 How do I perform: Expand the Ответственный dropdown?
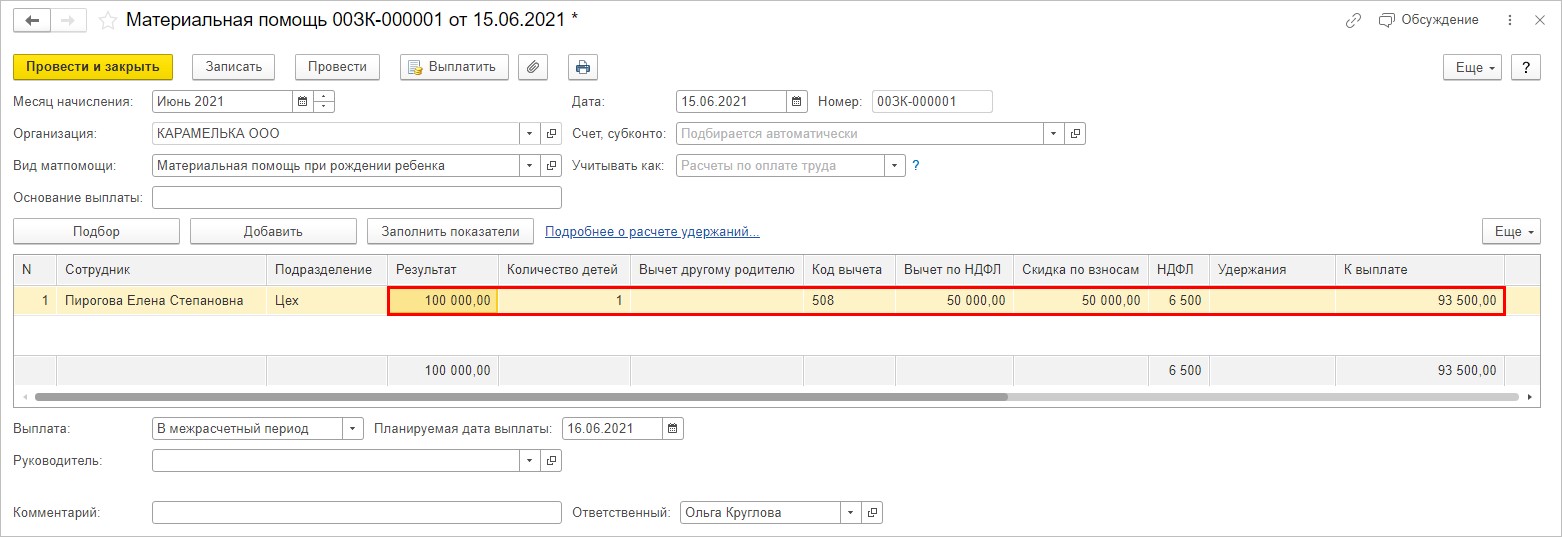point(851,513)
